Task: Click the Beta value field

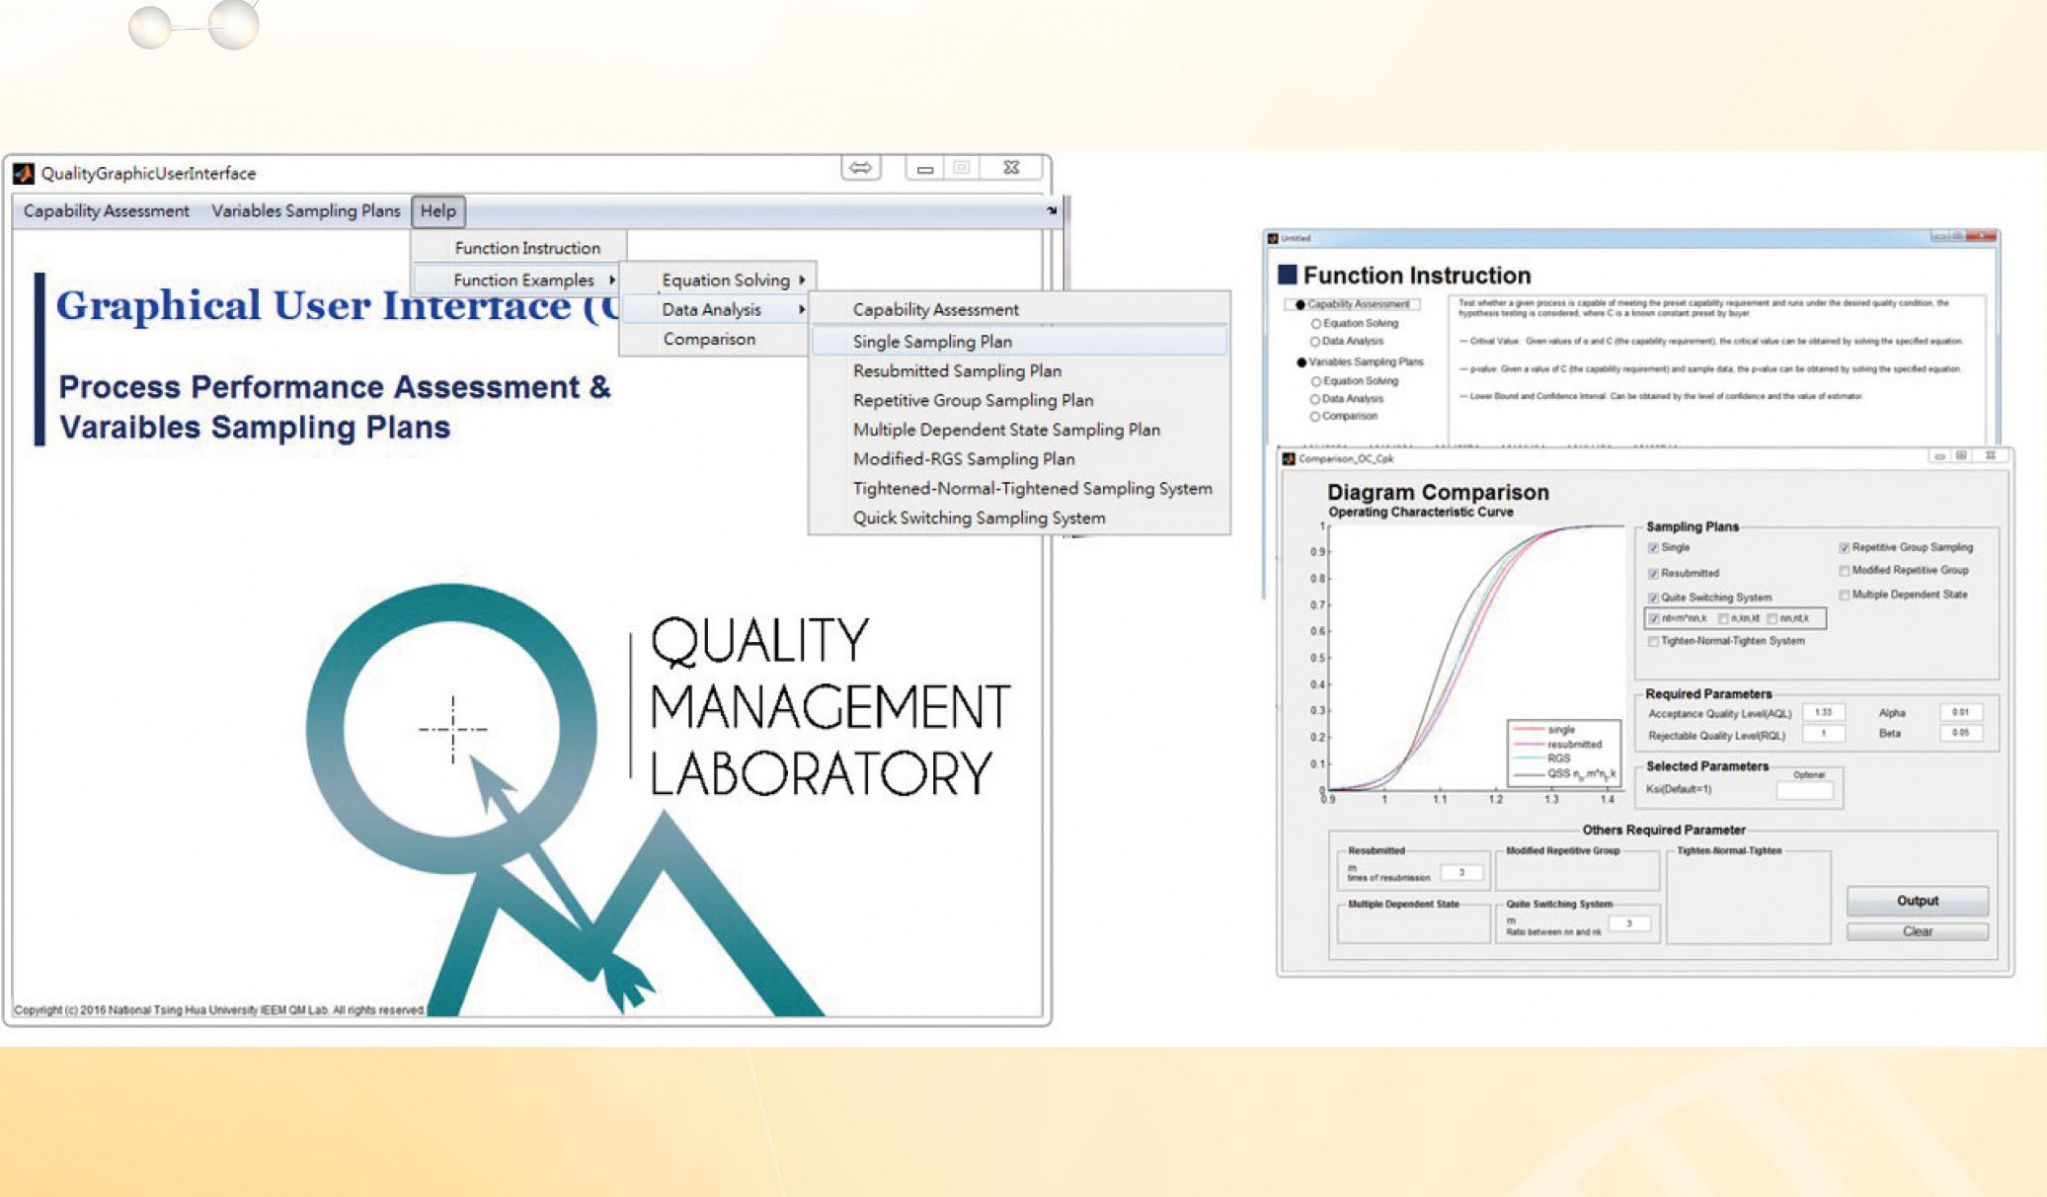Action: tap(1960, 733)
